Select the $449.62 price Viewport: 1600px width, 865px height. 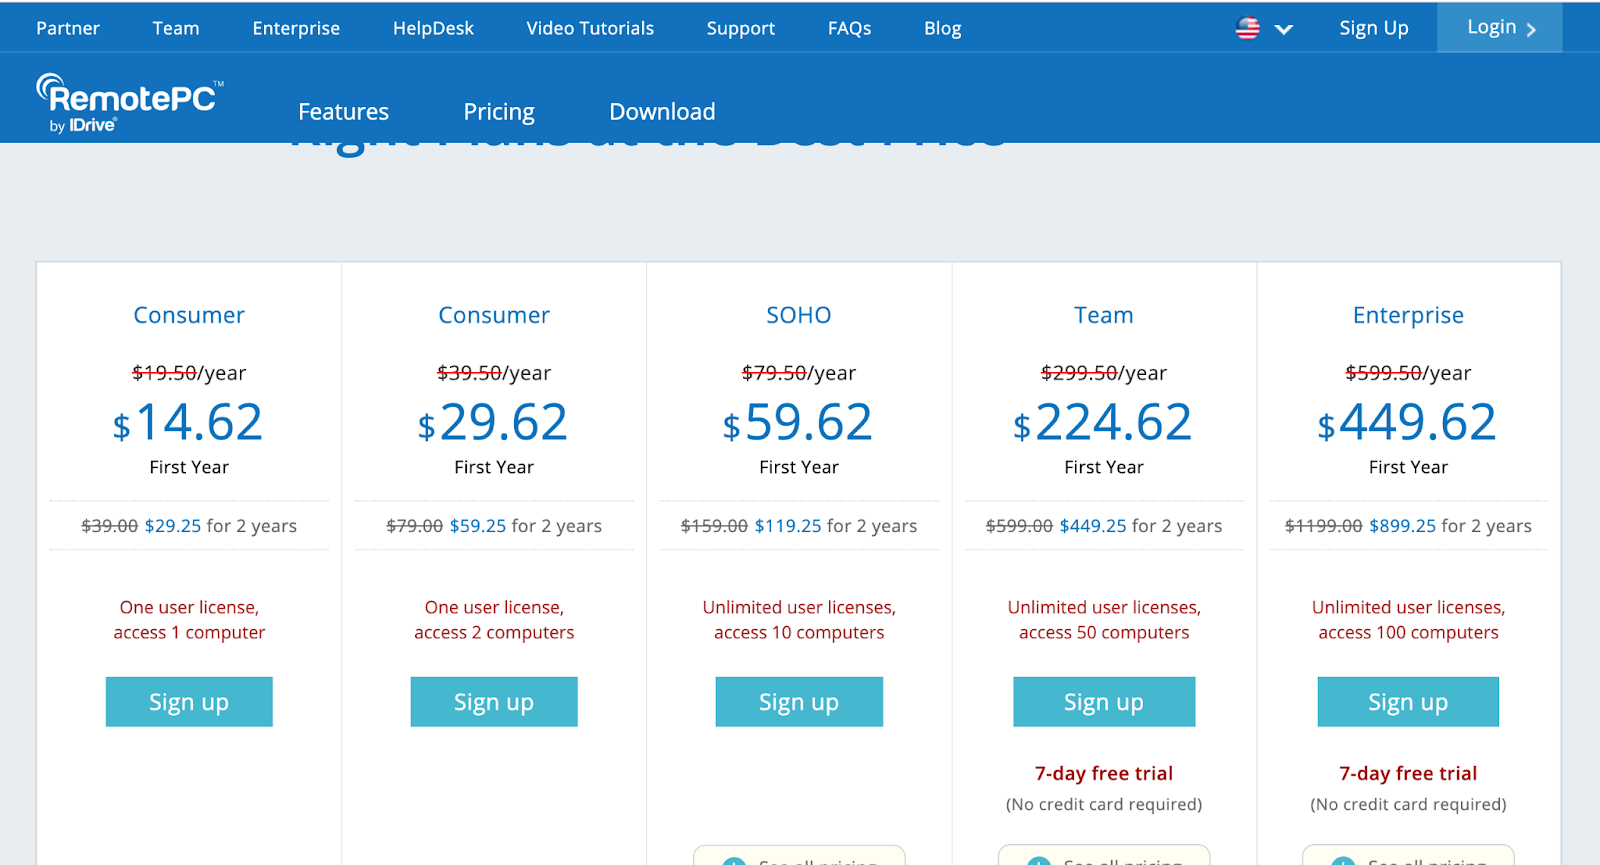pos(1407,422)
